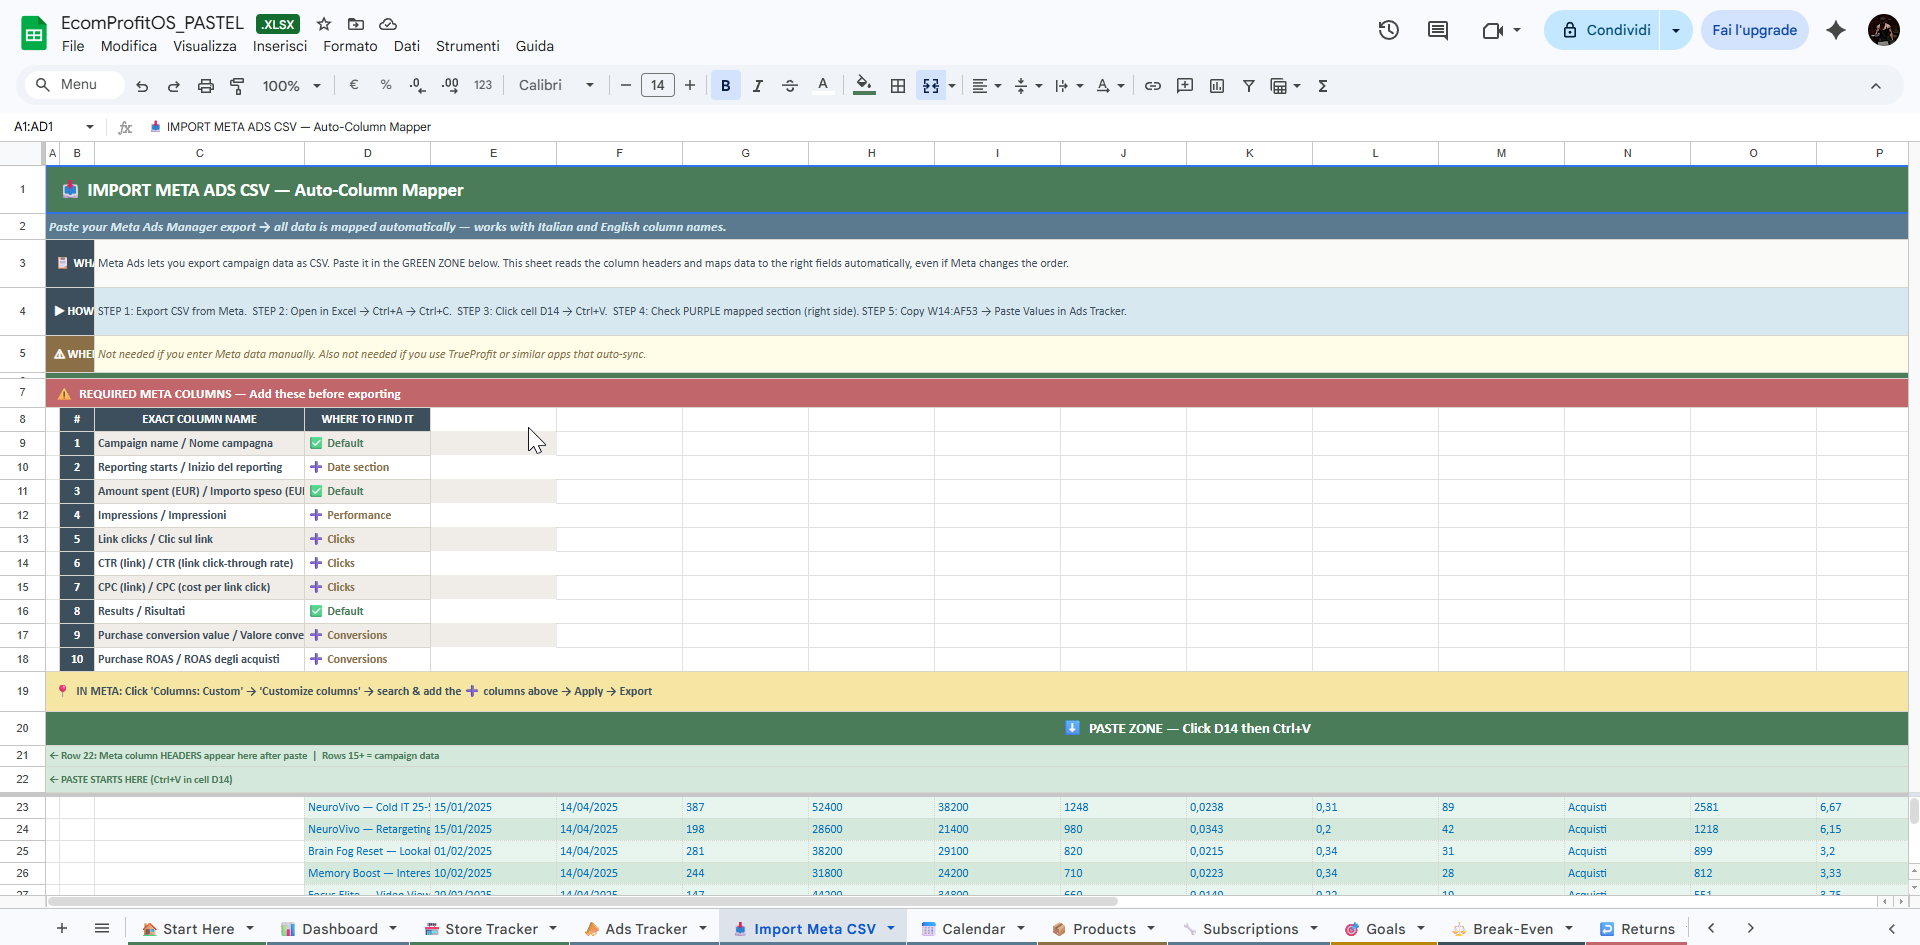Click the undo arrow icon

click(x=142, y=86)
